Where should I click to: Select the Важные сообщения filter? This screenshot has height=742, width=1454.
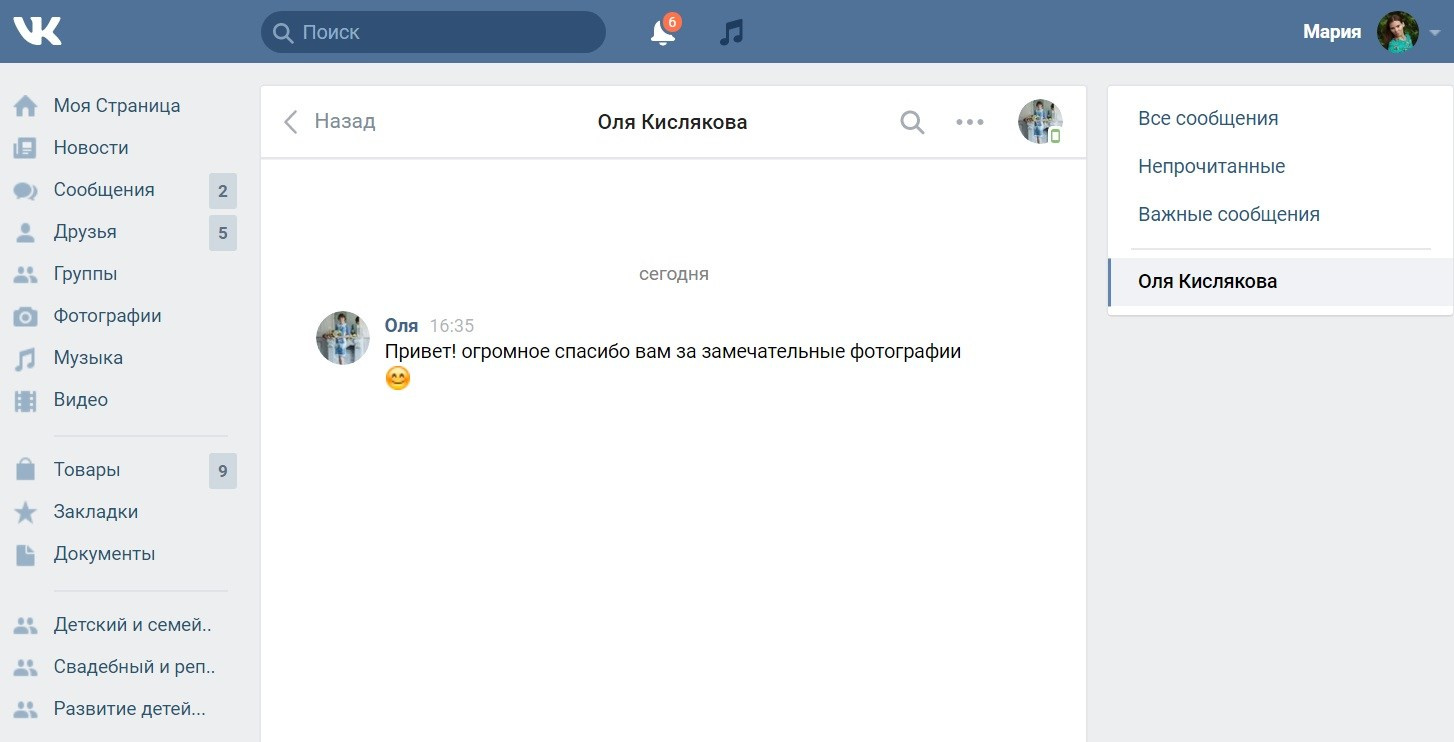coord(1228,214)
